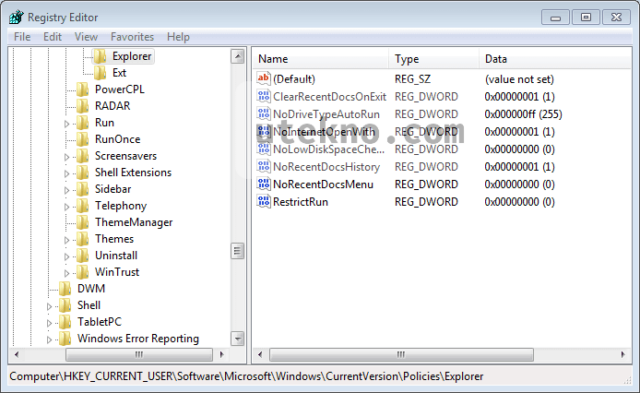Select the Shell tree item label
Viewport: 640px width, 393px height.
click(x=89, y=305)
